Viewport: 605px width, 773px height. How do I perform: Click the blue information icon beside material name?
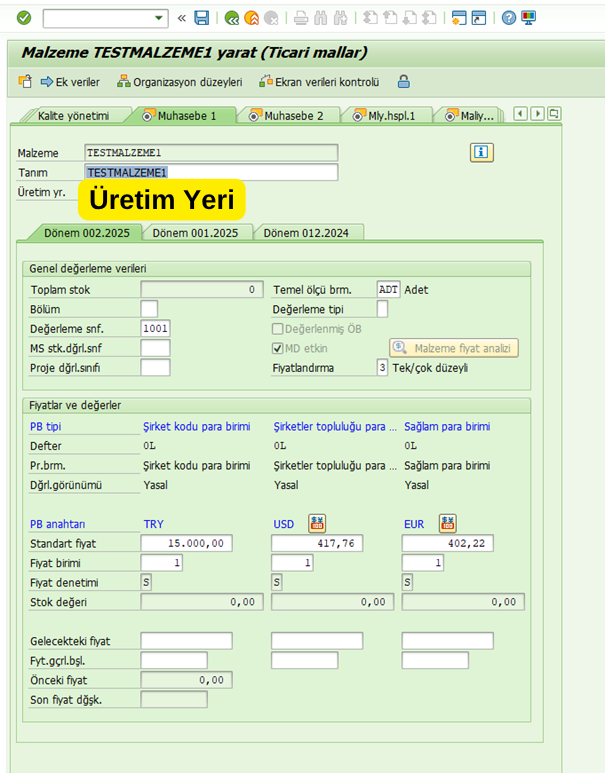click(482, 152)
